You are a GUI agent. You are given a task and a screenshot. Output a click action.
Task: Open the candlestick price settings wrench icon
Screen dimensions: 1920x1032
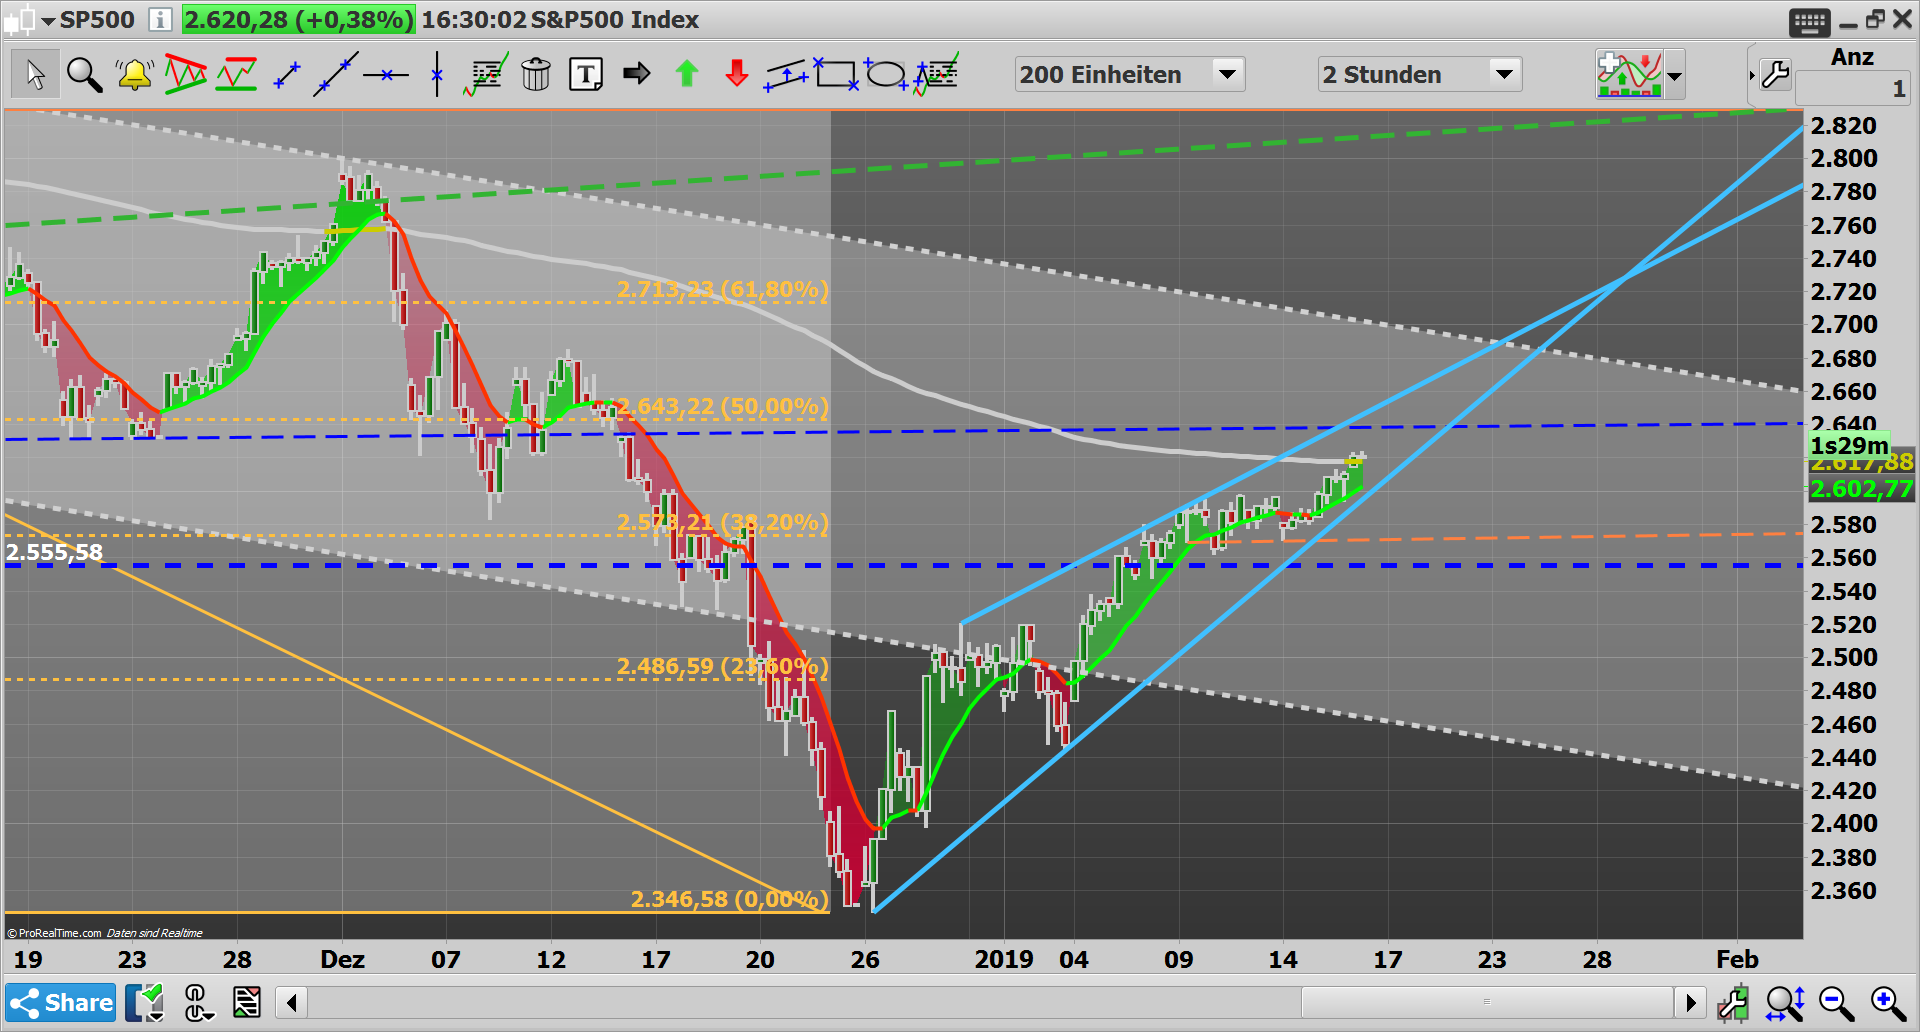pos(1733,1003)
